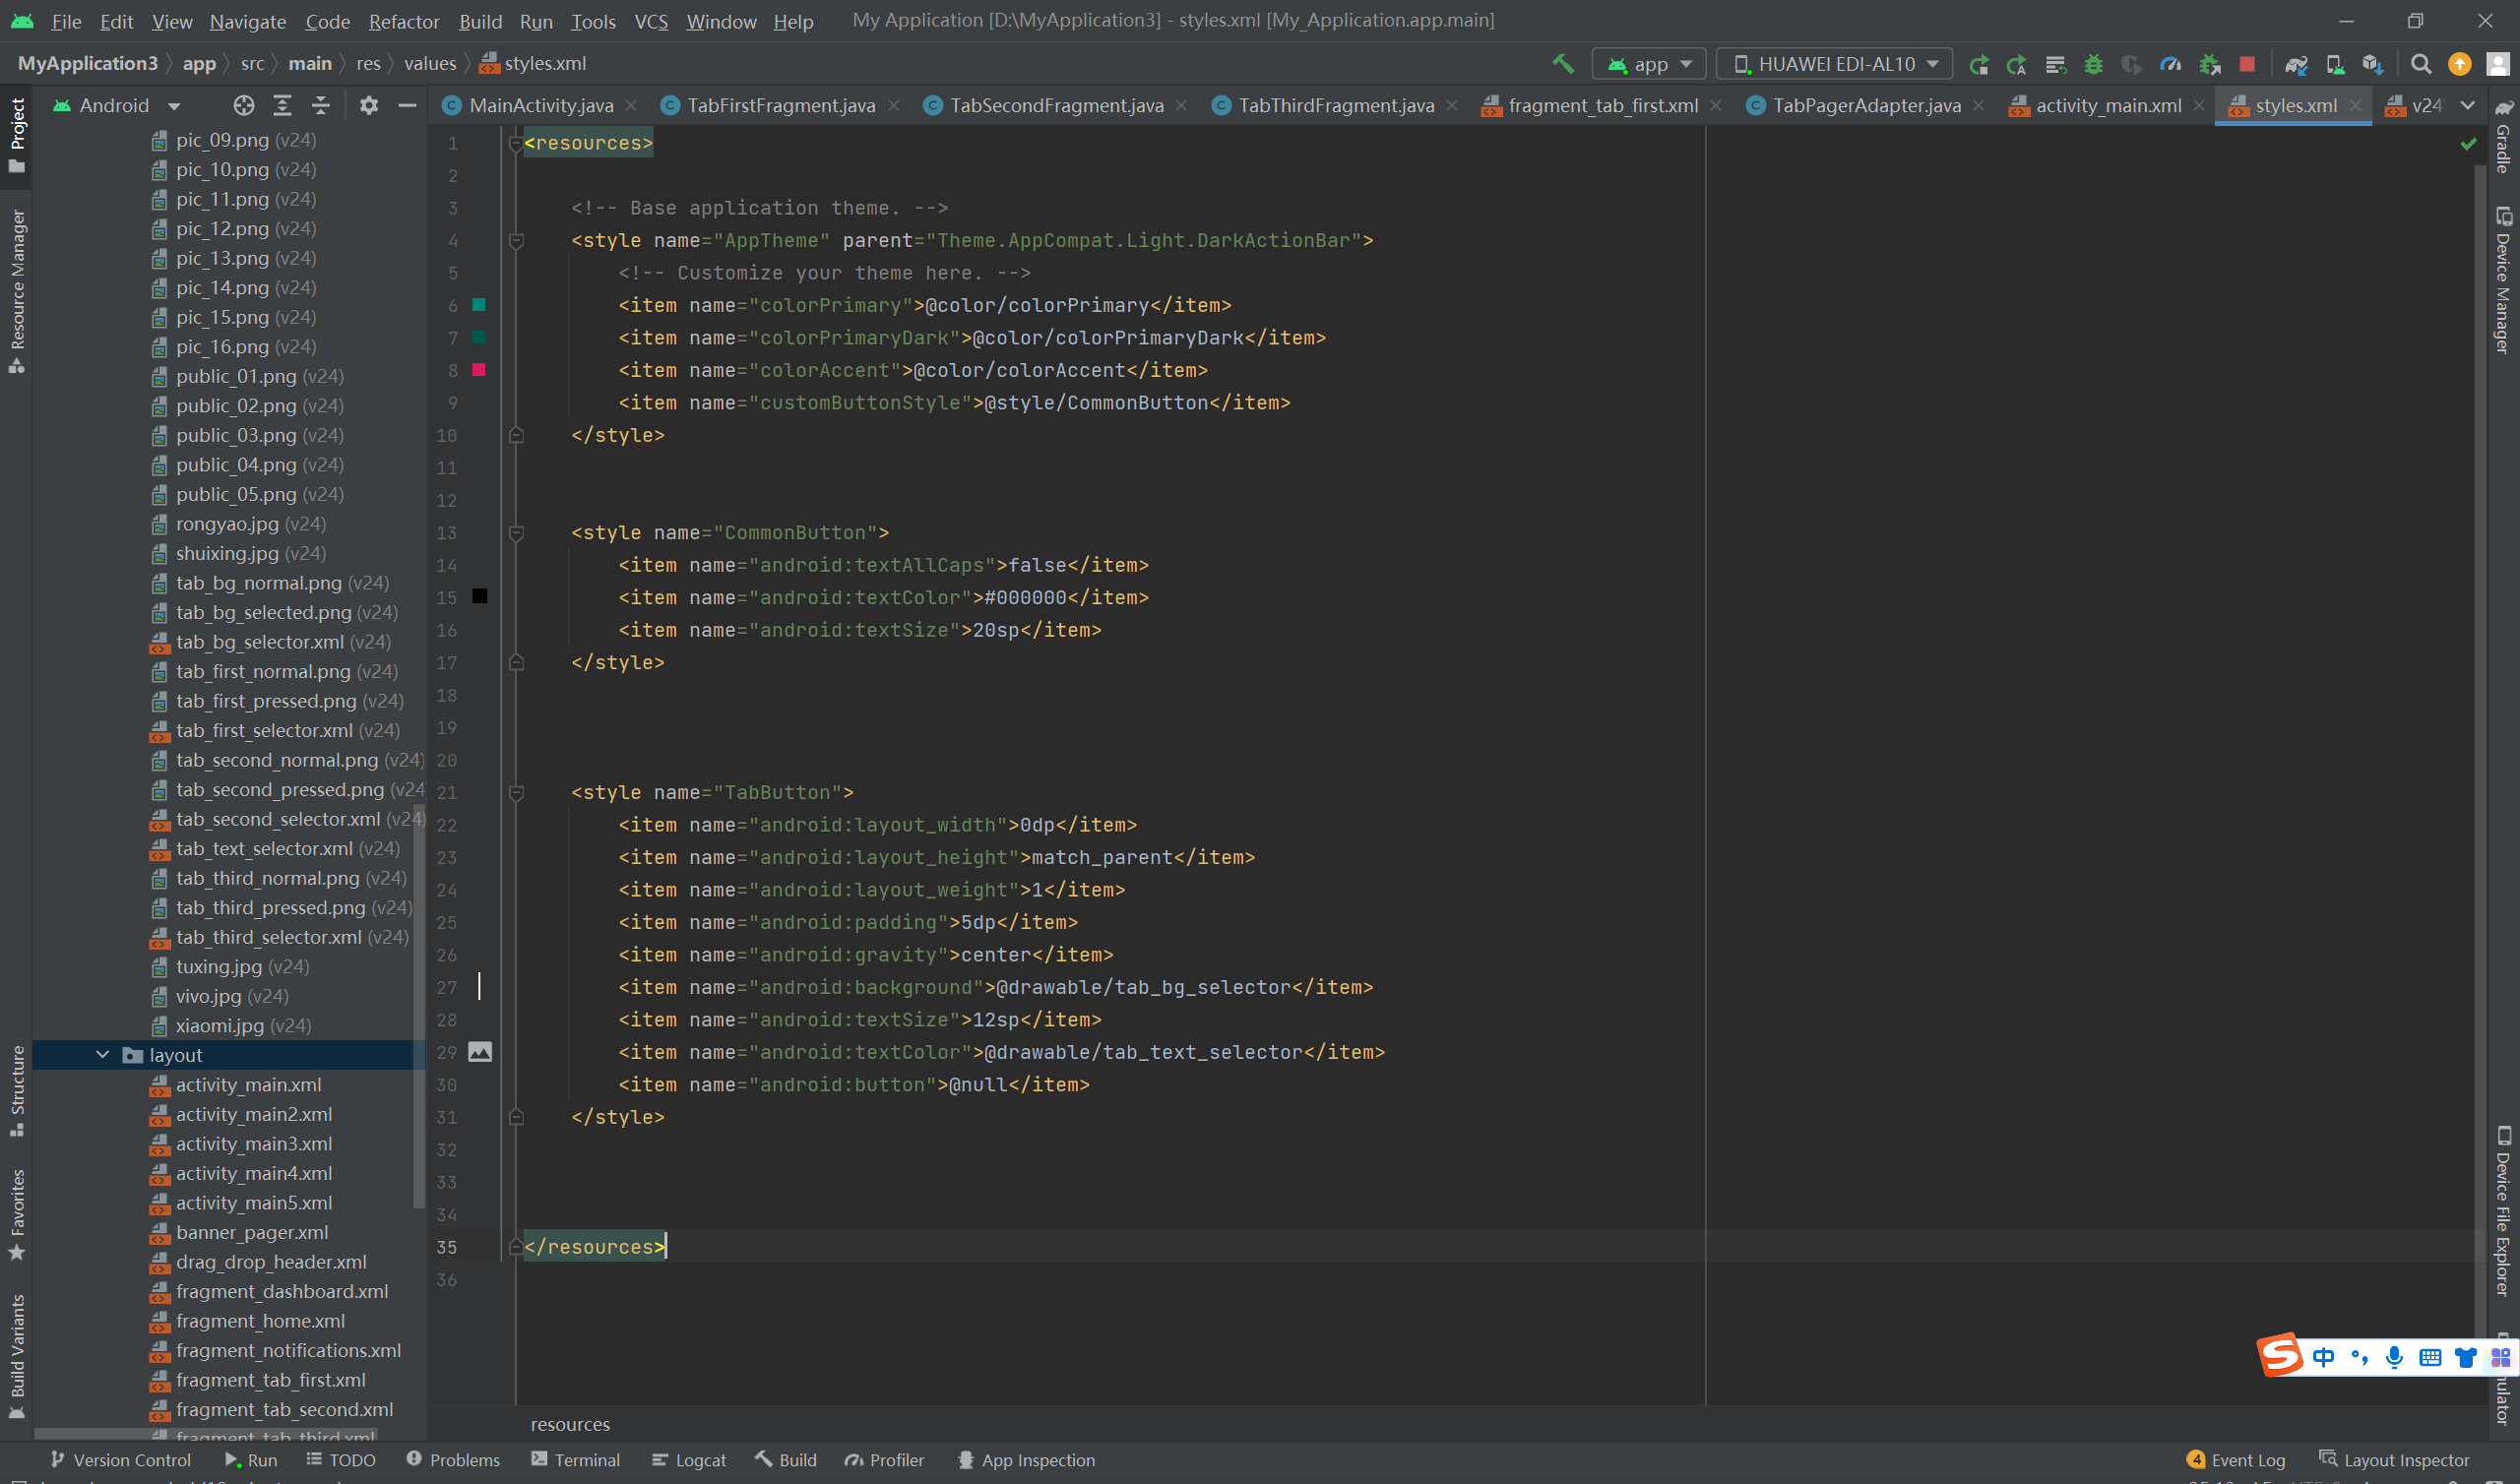Click the Make Project hammer icon

tap(1562, 64)
